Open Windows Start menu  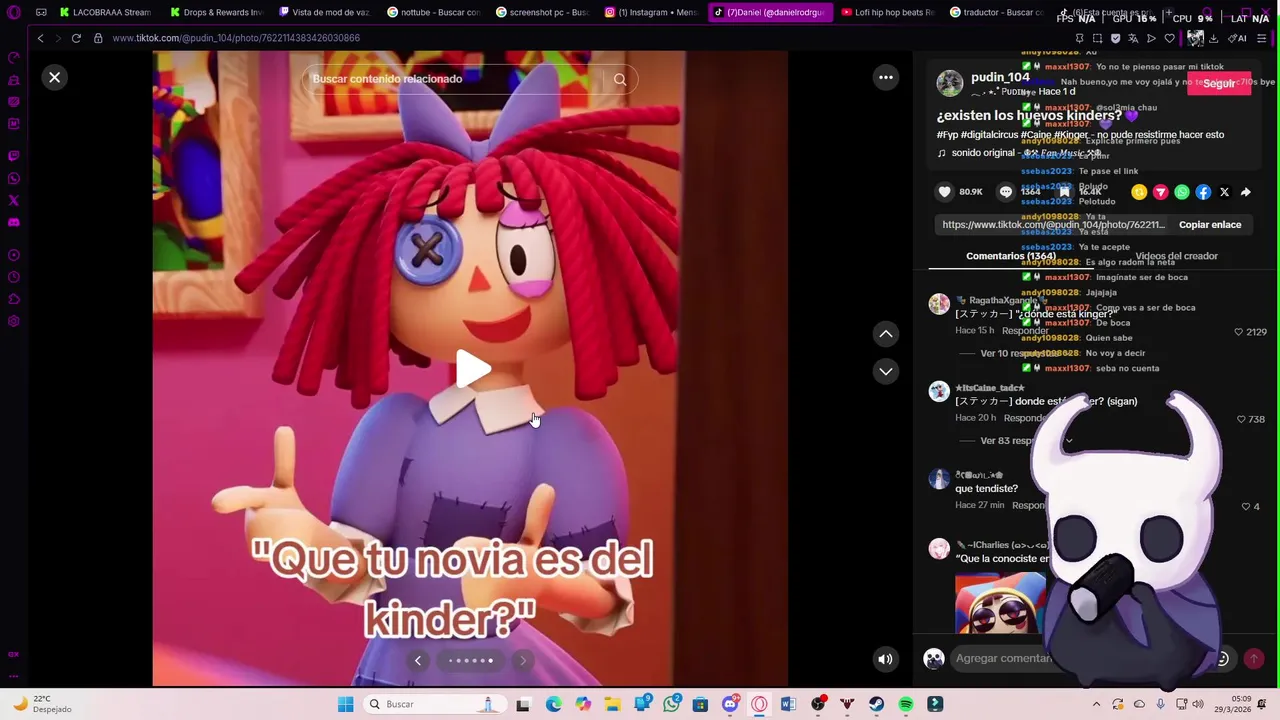pos(345,704)
